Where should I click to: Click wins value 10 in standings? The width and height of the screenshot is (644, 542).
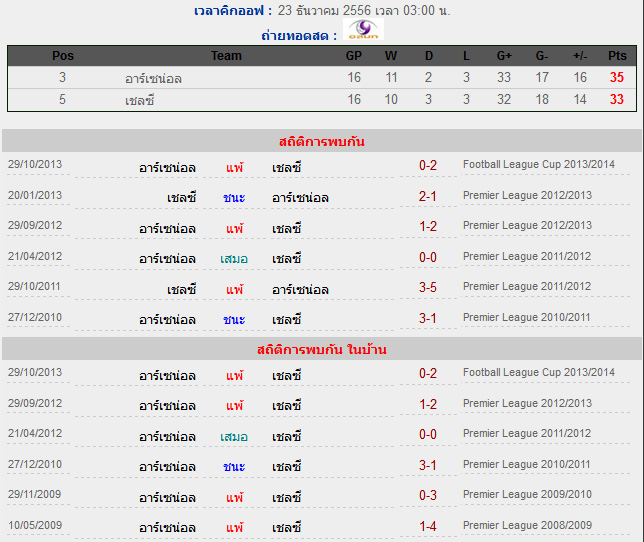tap(391, 99)
